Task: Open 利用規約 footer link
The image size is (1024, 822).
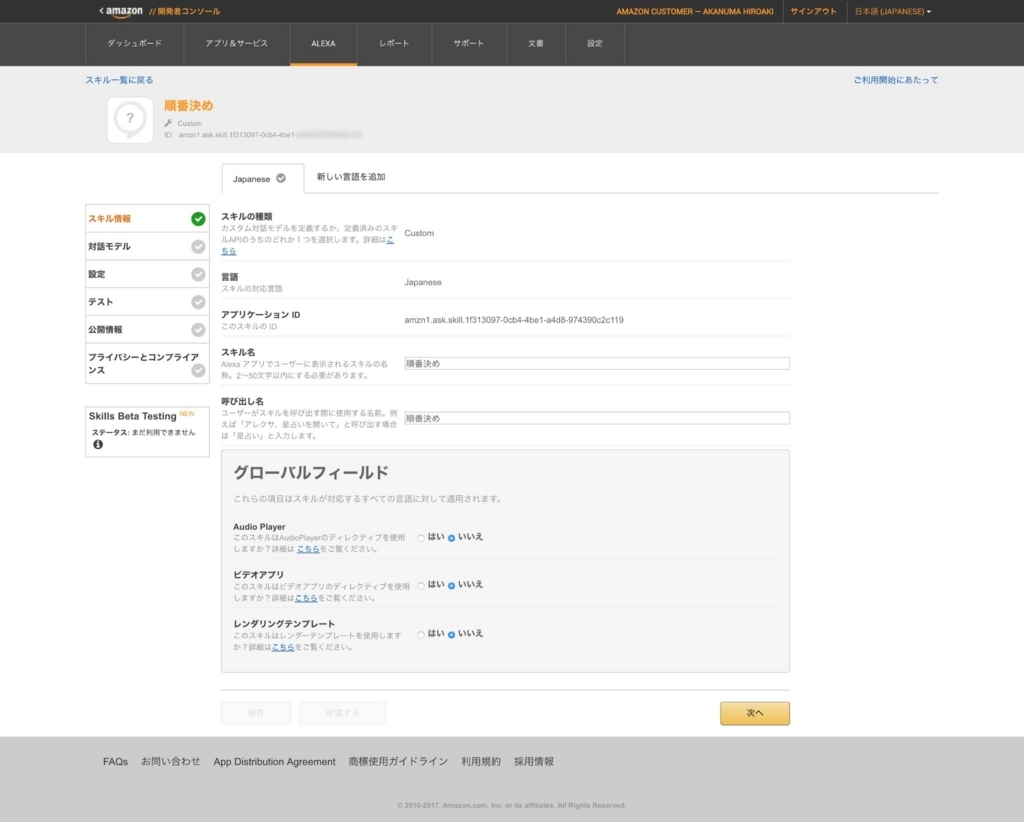Action: tap(481, 762)
